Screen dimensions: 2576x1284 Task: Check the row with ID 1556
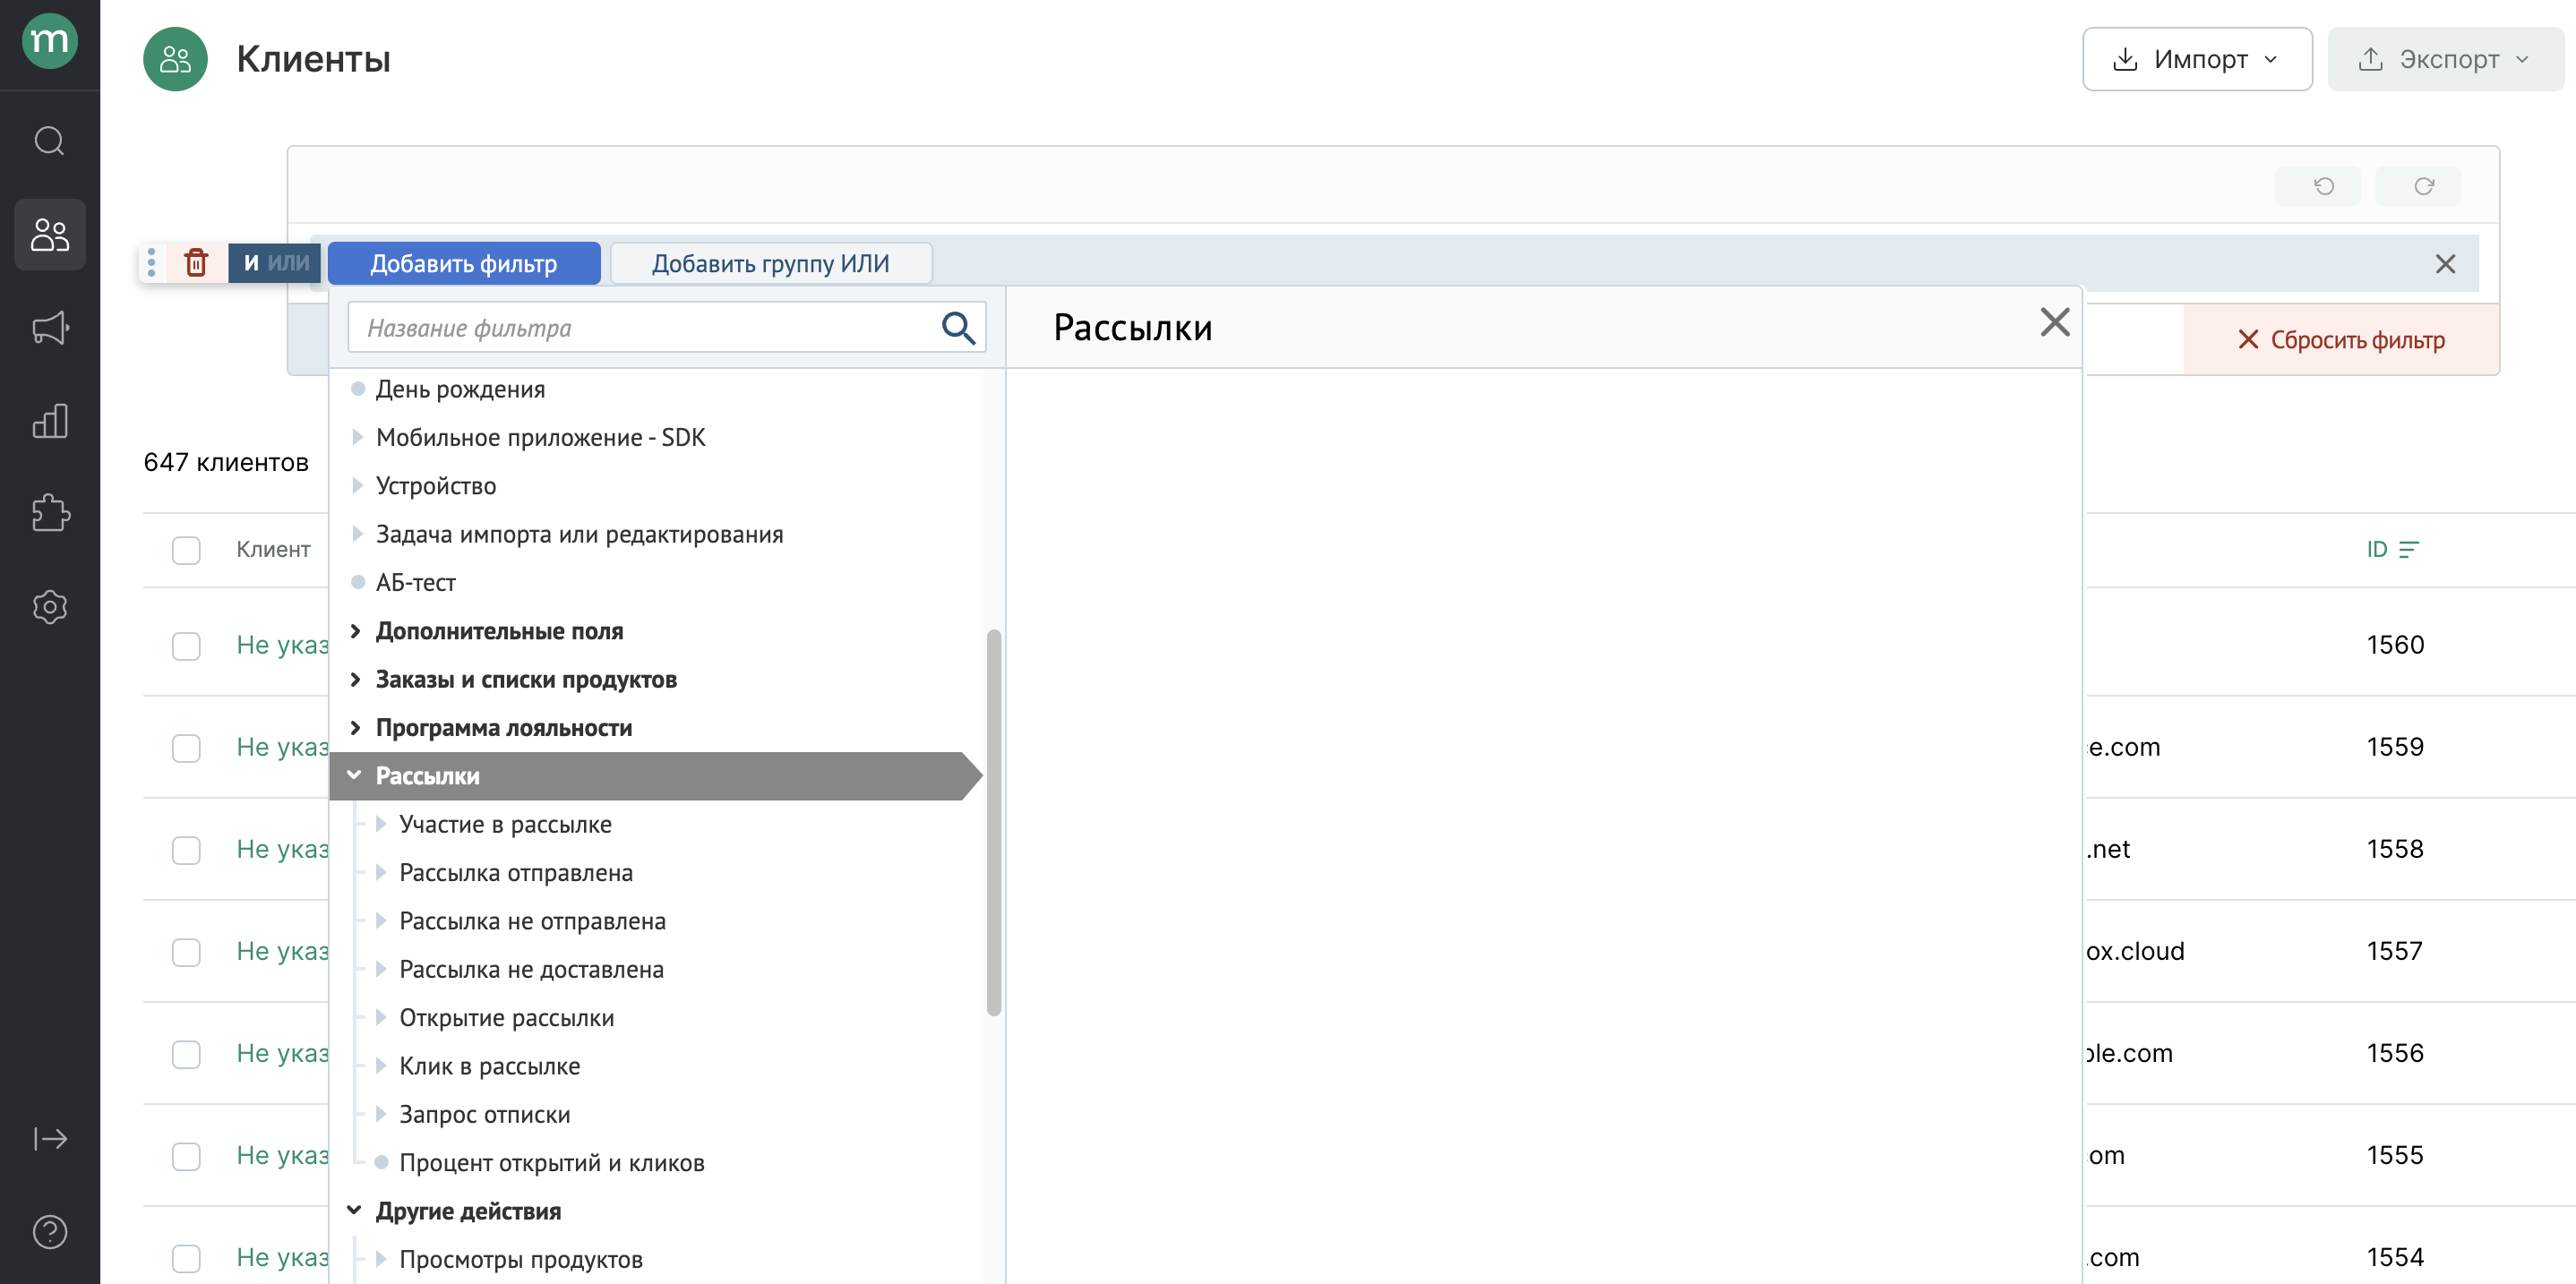coord(186,1054)
